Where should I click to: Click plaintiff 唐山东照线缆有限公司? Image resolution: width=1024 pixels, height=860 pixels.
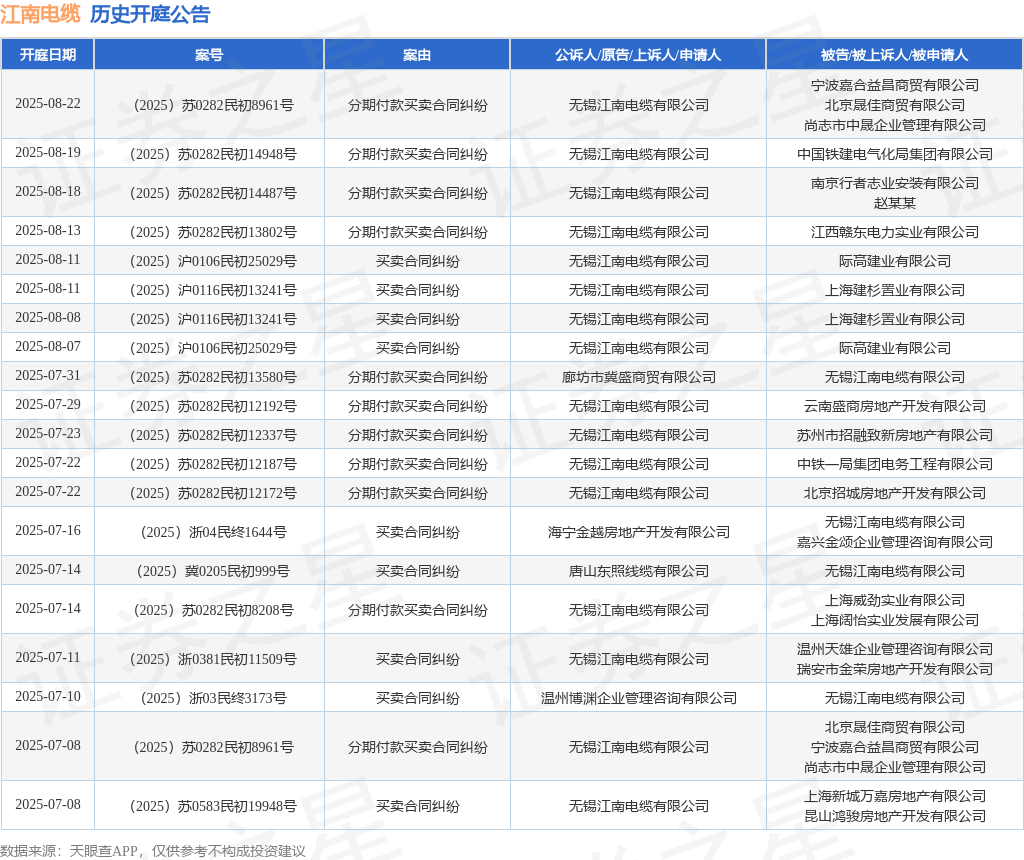(x=638, y=571)
